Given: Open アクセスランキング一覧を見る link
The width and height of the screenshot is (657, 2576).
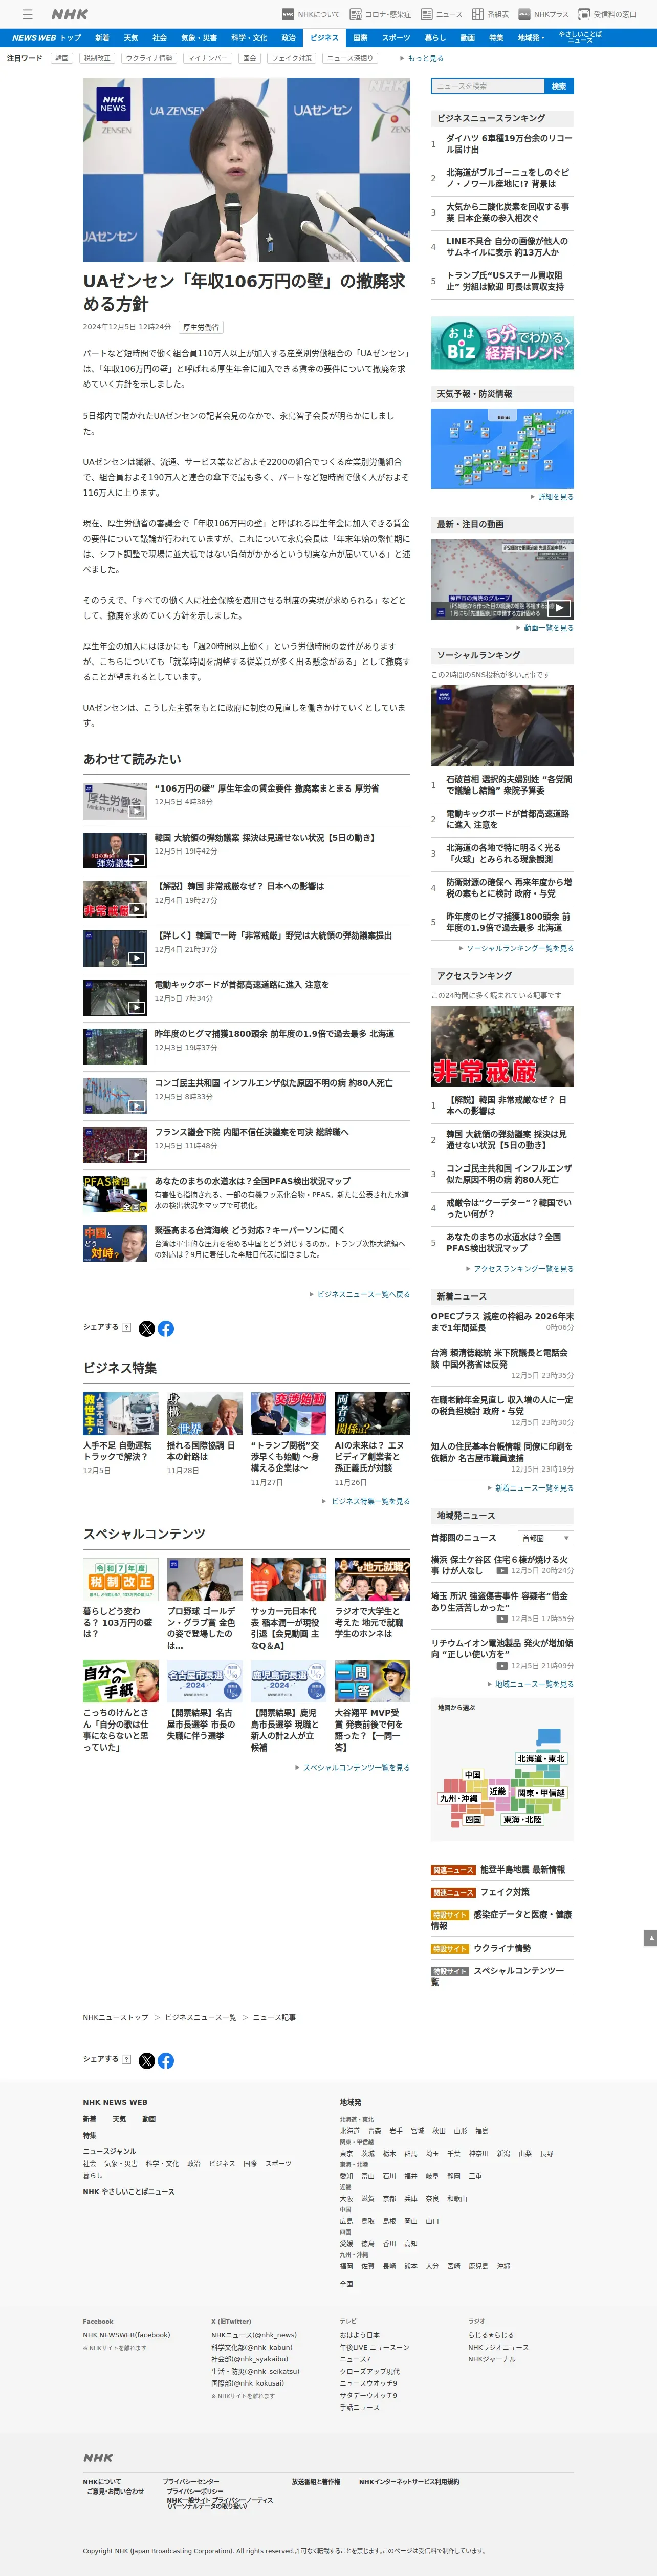Looking at the screenshot, I should coord(523,1268).
